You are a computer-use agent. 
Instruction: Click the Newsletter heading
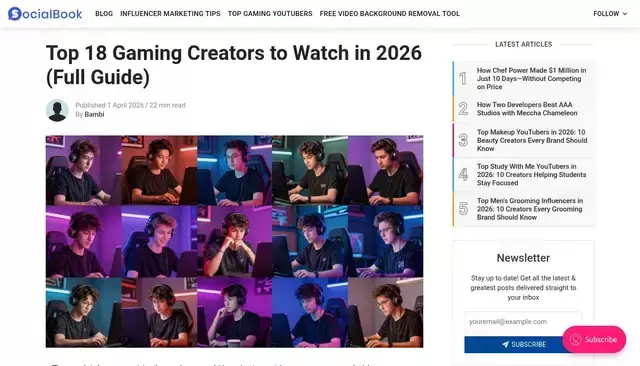click(x=523, y=258)
